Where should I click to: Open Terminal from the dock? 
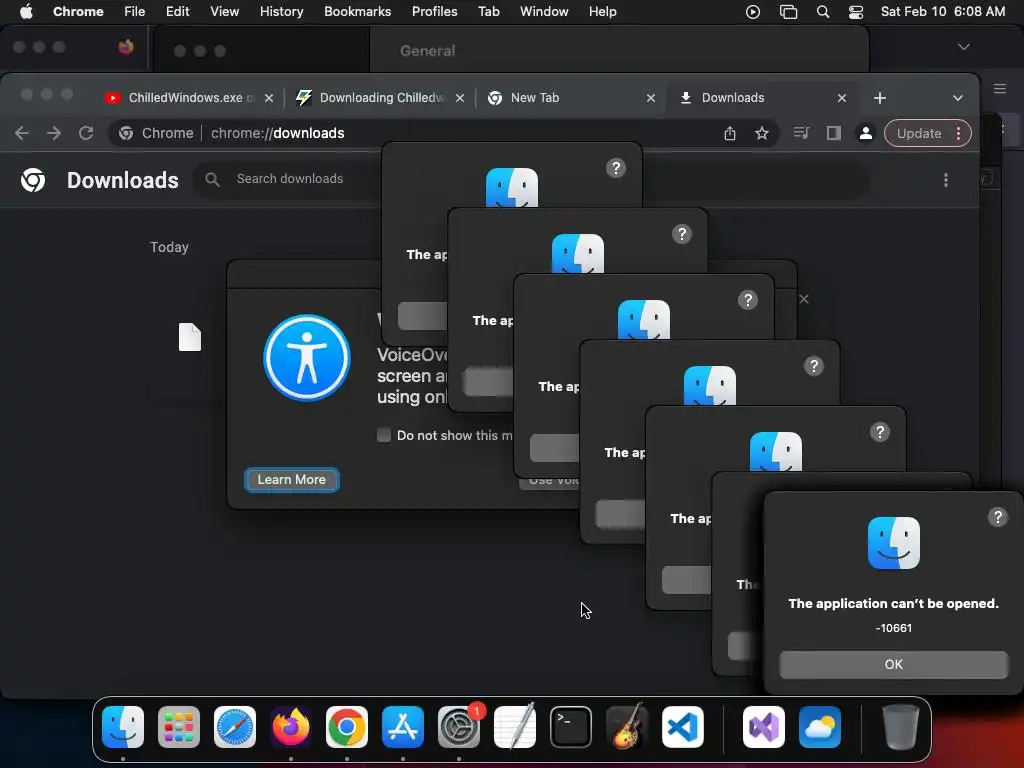click(x=571, y=727)
